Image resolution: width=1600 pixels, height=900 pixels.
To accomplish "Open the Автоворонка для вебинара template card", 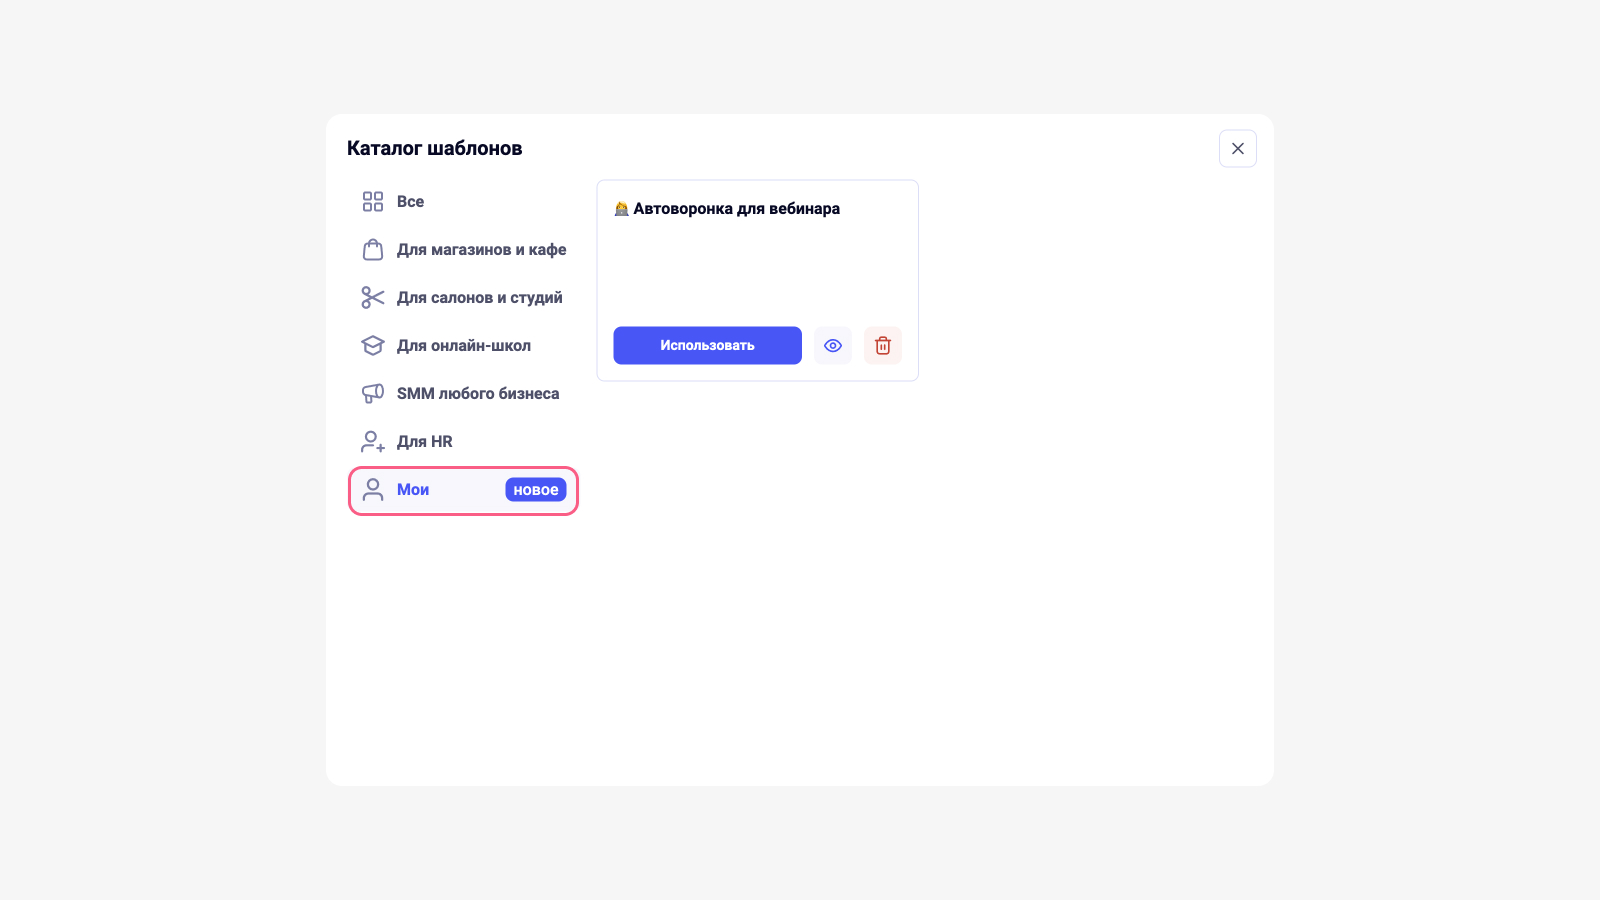I will [758, 281].
